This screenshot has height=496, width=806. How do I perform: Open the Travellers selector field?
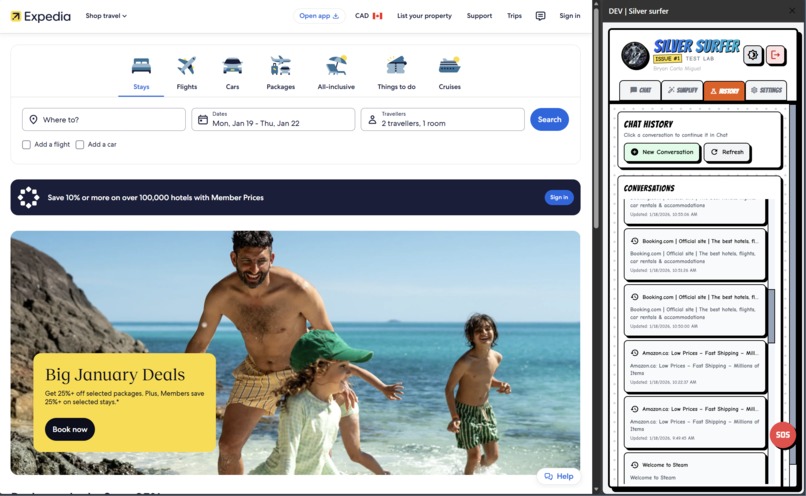[x=442, y=119]
